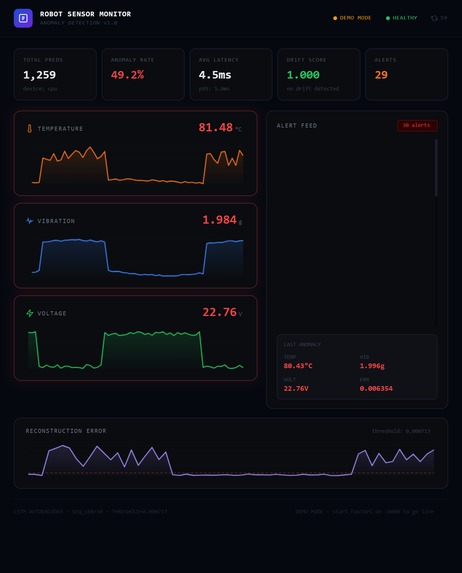
Task: Click the 'DEMO MODE' footer note about going live
Action: [364, 512]
